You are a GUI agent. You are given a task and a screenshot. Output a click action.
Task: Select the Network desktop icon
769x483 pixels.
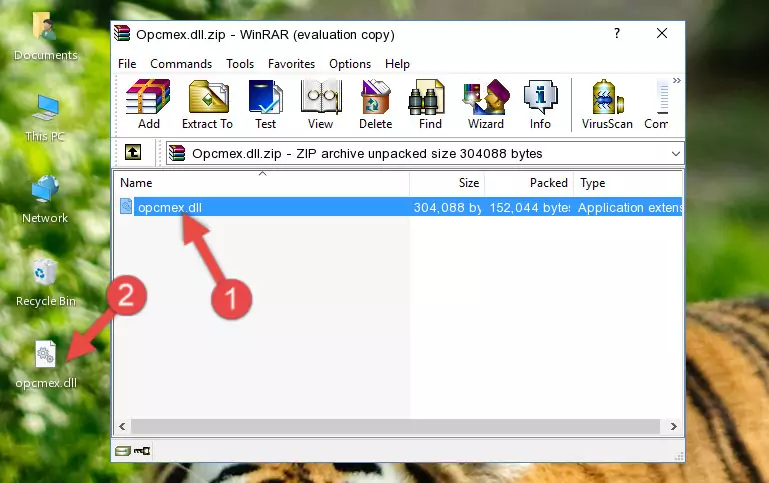[45, 200]
